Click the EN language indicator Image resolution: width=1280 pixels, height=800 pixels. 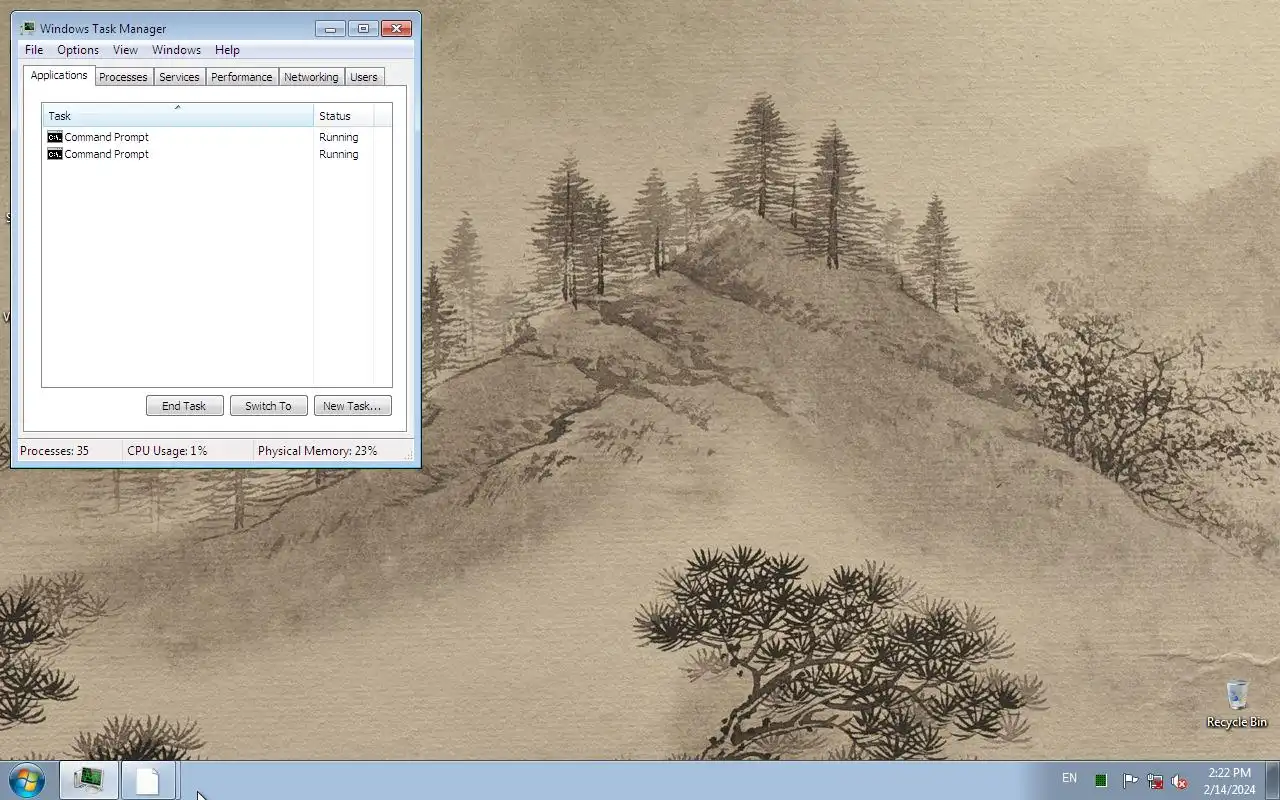pyautogui.click(x=1069, y=778)
